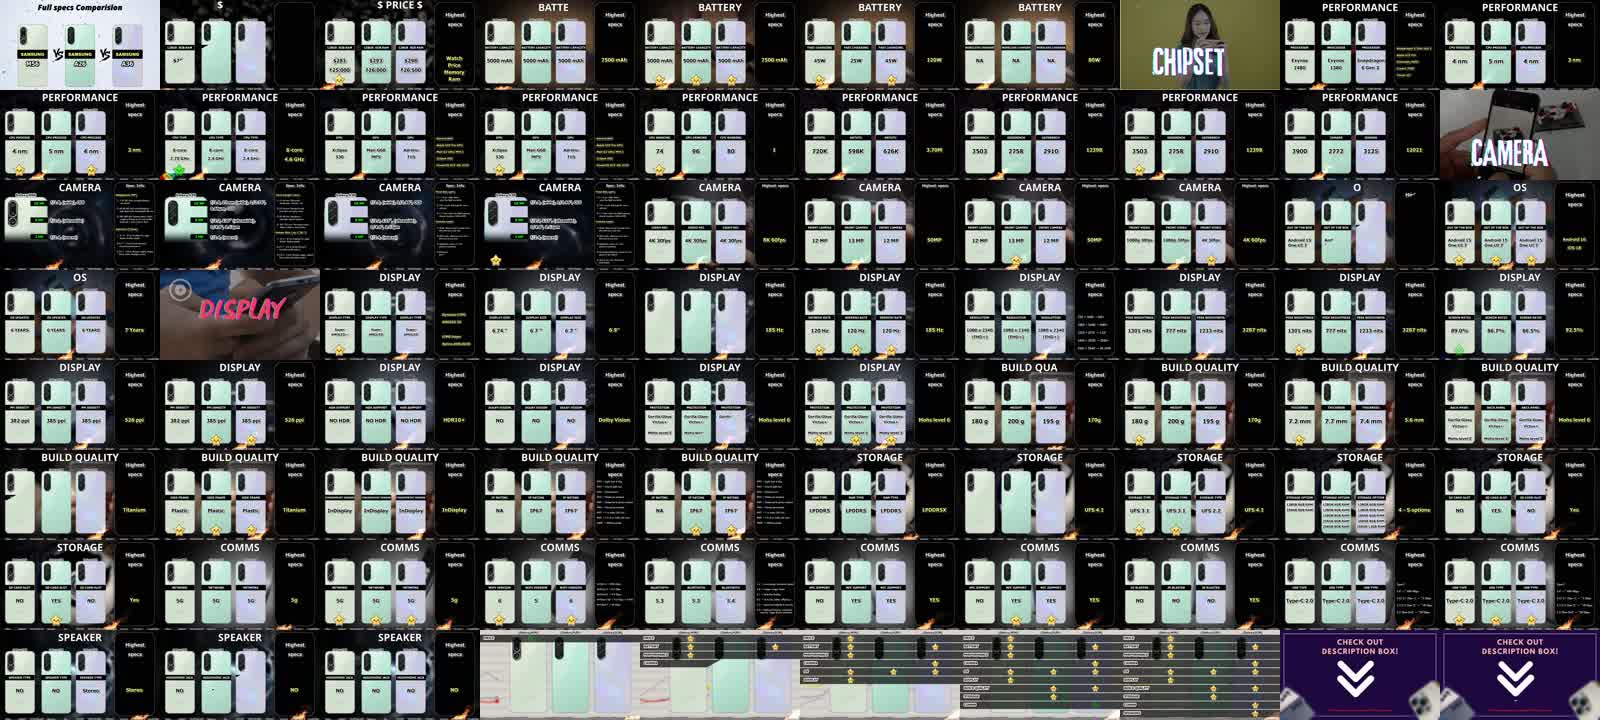Open the CHIPSET title frame
This screenshot has width=1600, height=720.
[1199, 45]
